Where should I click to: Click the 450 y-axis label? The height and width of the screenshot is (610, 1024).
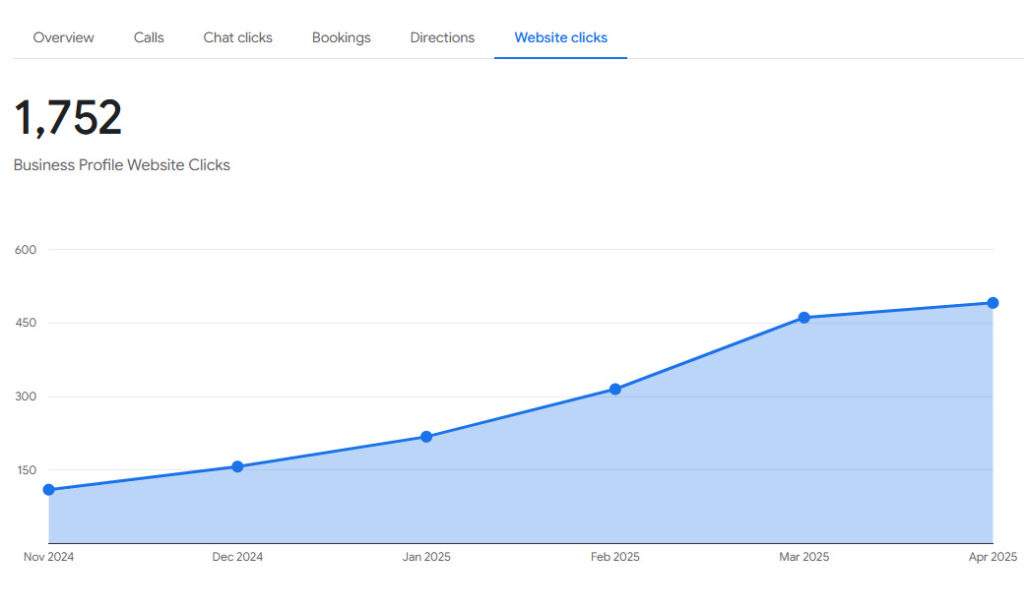(x=25, y=323)
